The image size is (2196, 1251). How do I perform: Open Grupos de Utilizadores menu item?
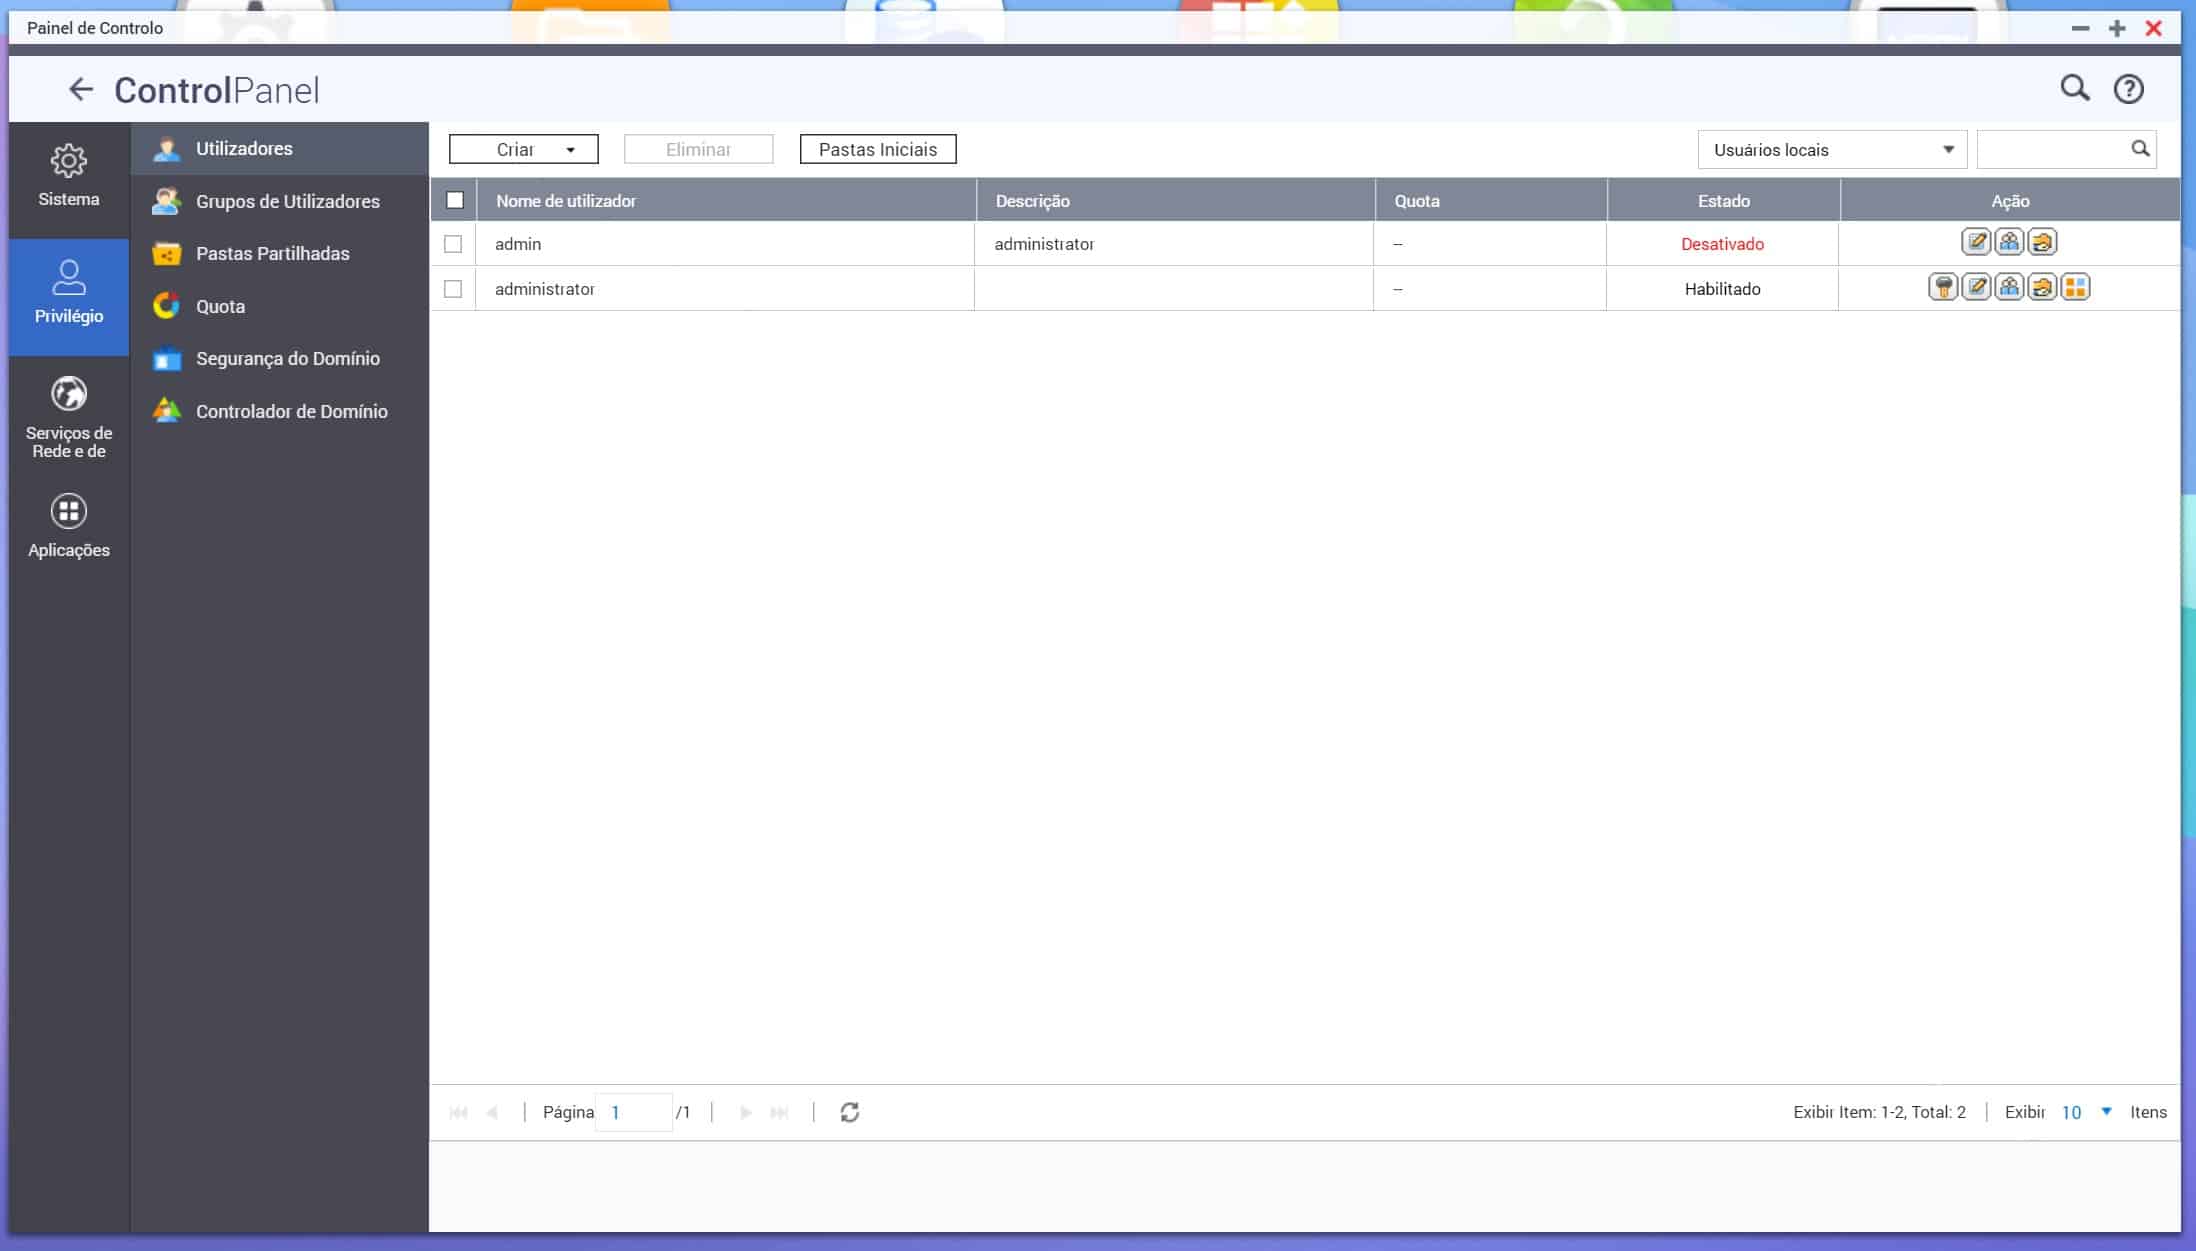(x=287, y=201)
